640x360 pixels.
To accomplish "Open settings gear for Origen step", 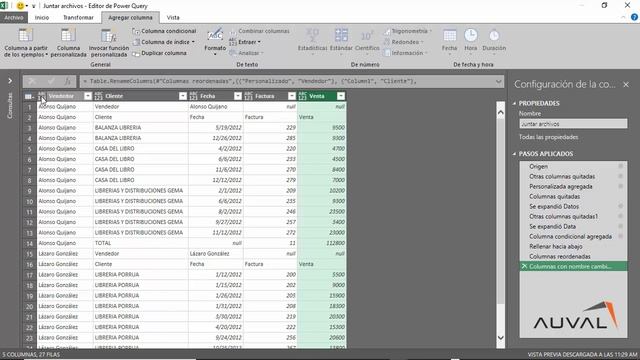I will 620,166.
